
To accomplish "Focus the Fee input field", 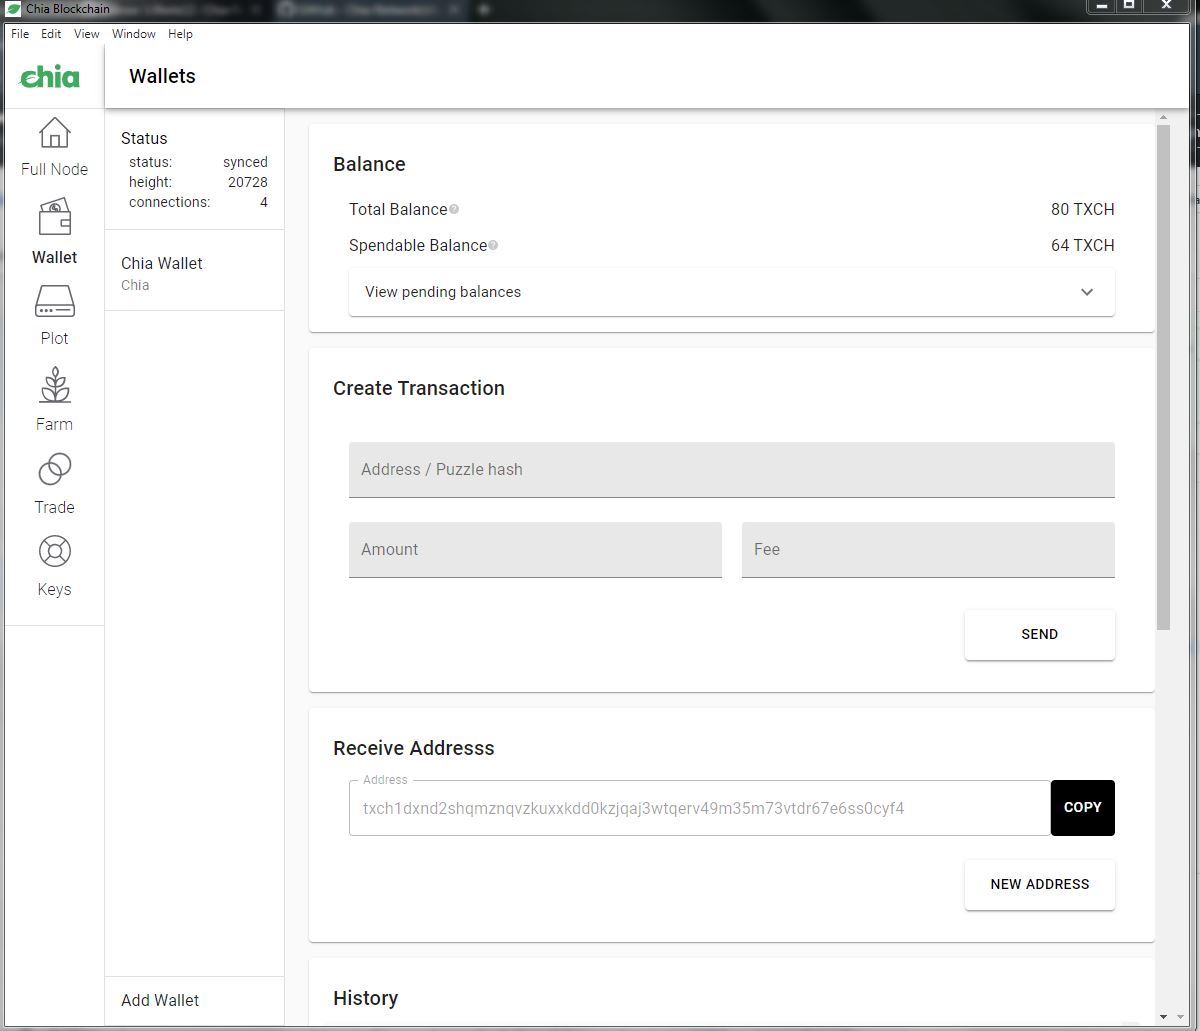I will tap(927, 550).
